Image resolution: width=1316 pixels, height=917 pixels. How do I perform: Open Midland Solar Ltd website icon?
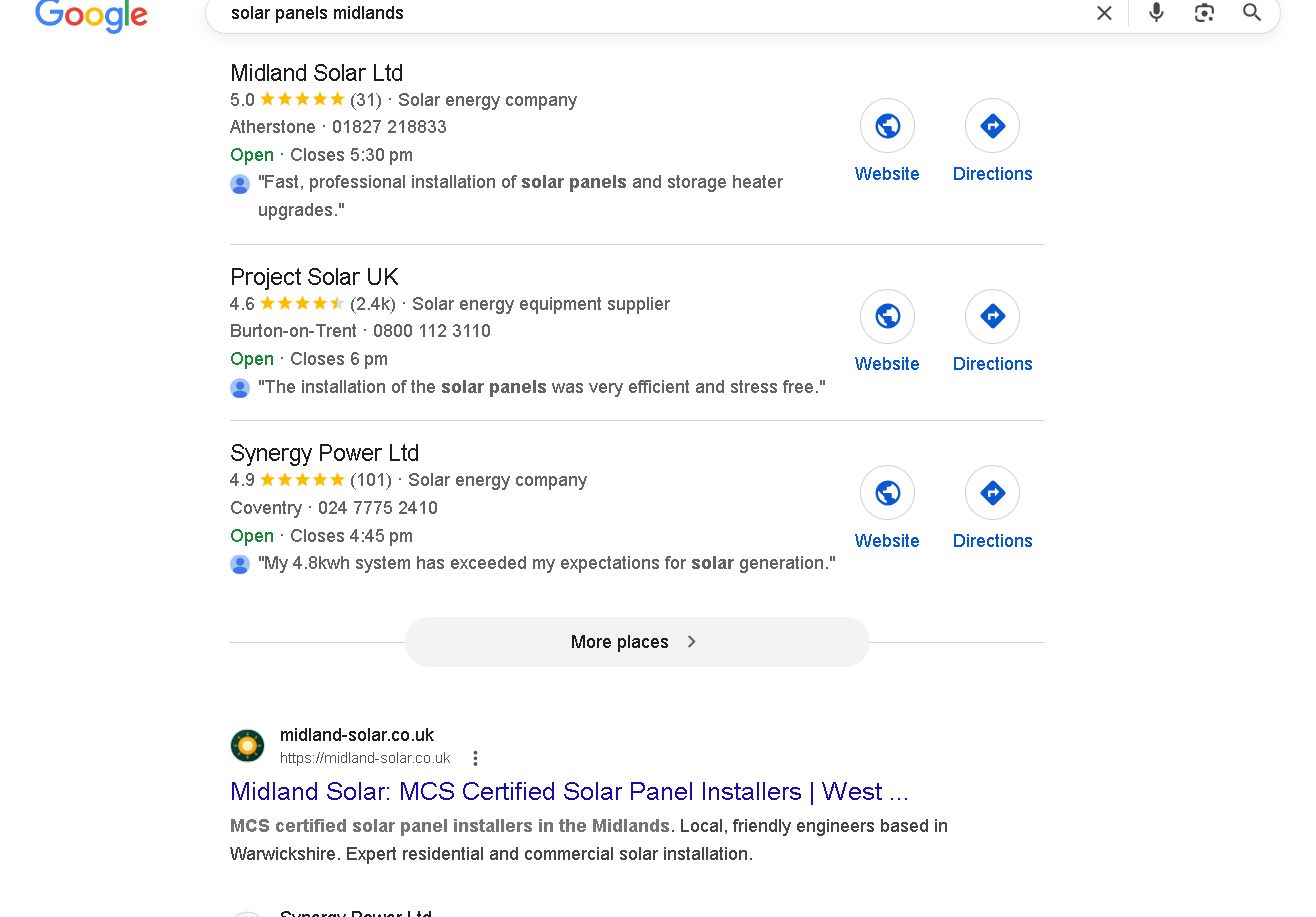[887, 126]
